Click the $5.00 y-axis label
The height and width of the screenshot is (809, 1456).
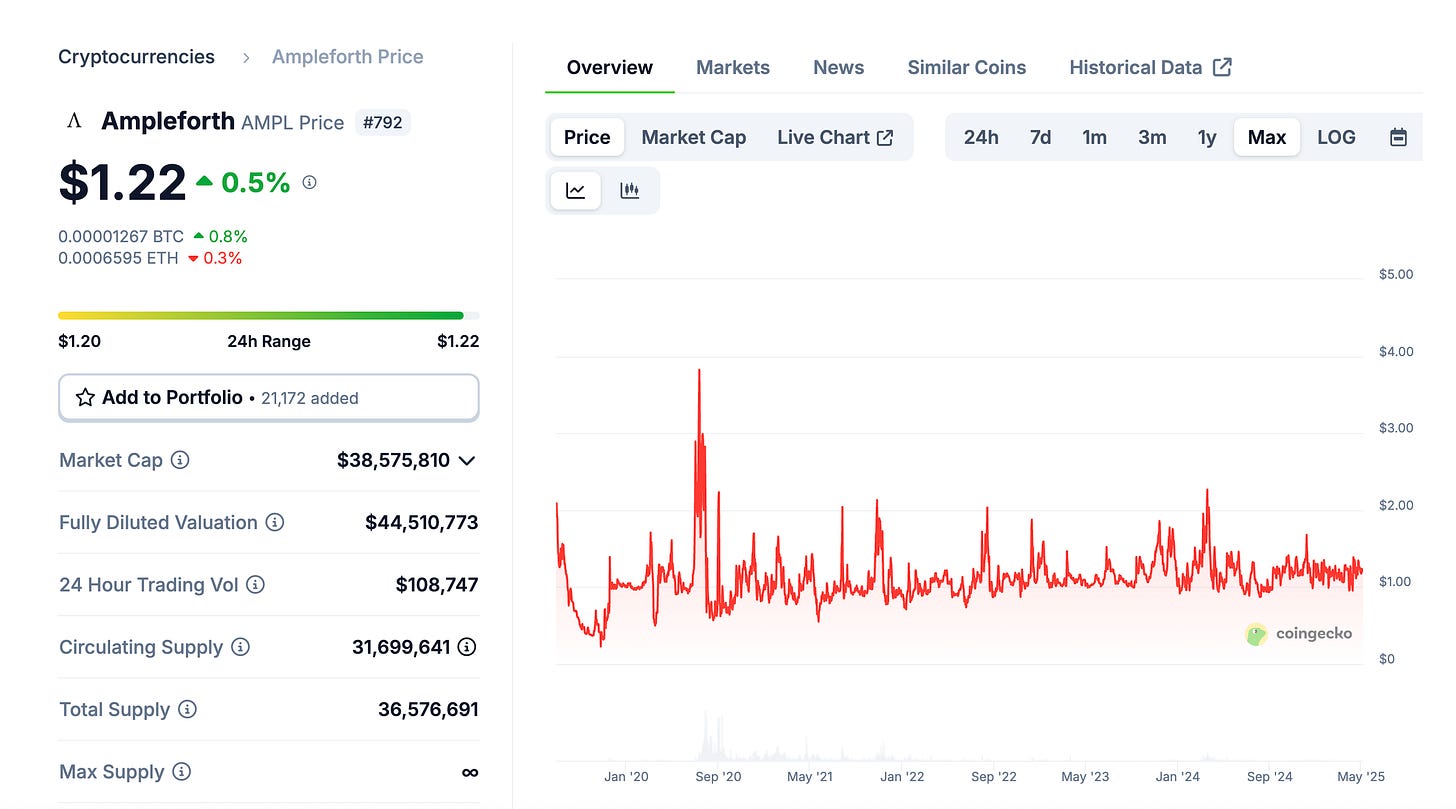click(x=1396, y=274)
